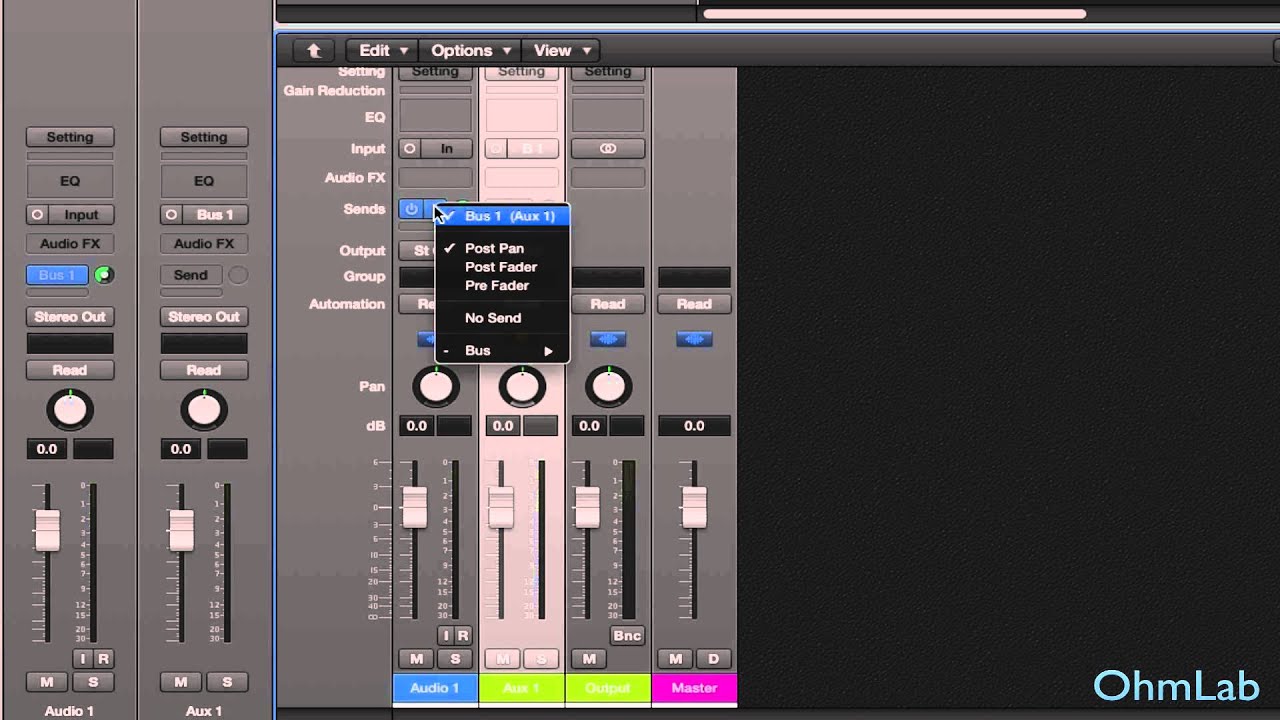Click the Pan knob on Output strip
The width and height of the screenshot is (1280, 720).
pos(608,386)
